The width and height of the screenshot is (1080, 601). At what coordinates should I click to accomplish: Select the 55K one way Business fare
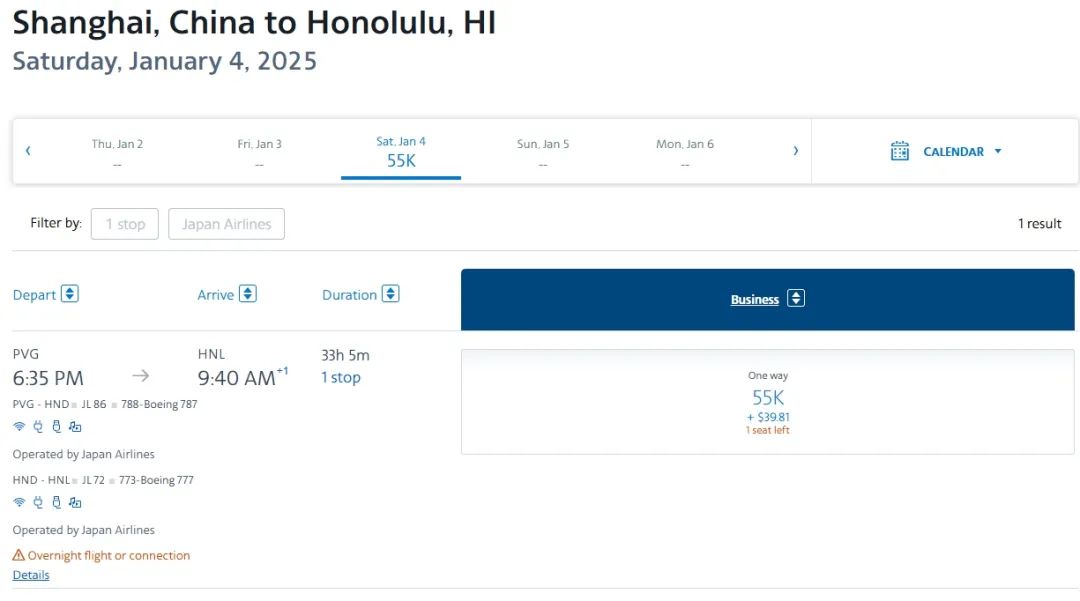[767, 401]
